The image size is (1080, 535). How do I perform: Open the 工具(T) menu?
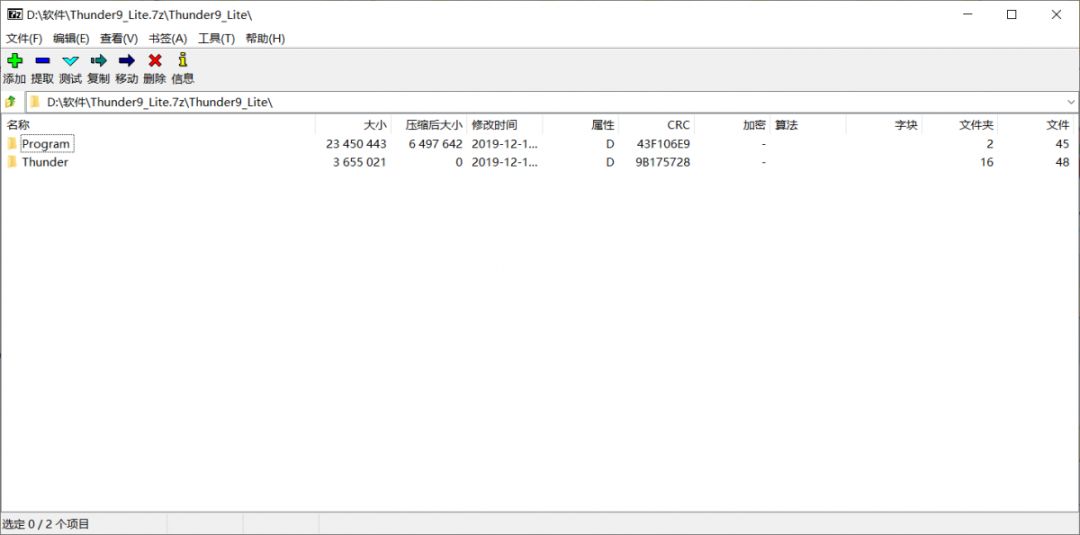[x=216, y=39]
